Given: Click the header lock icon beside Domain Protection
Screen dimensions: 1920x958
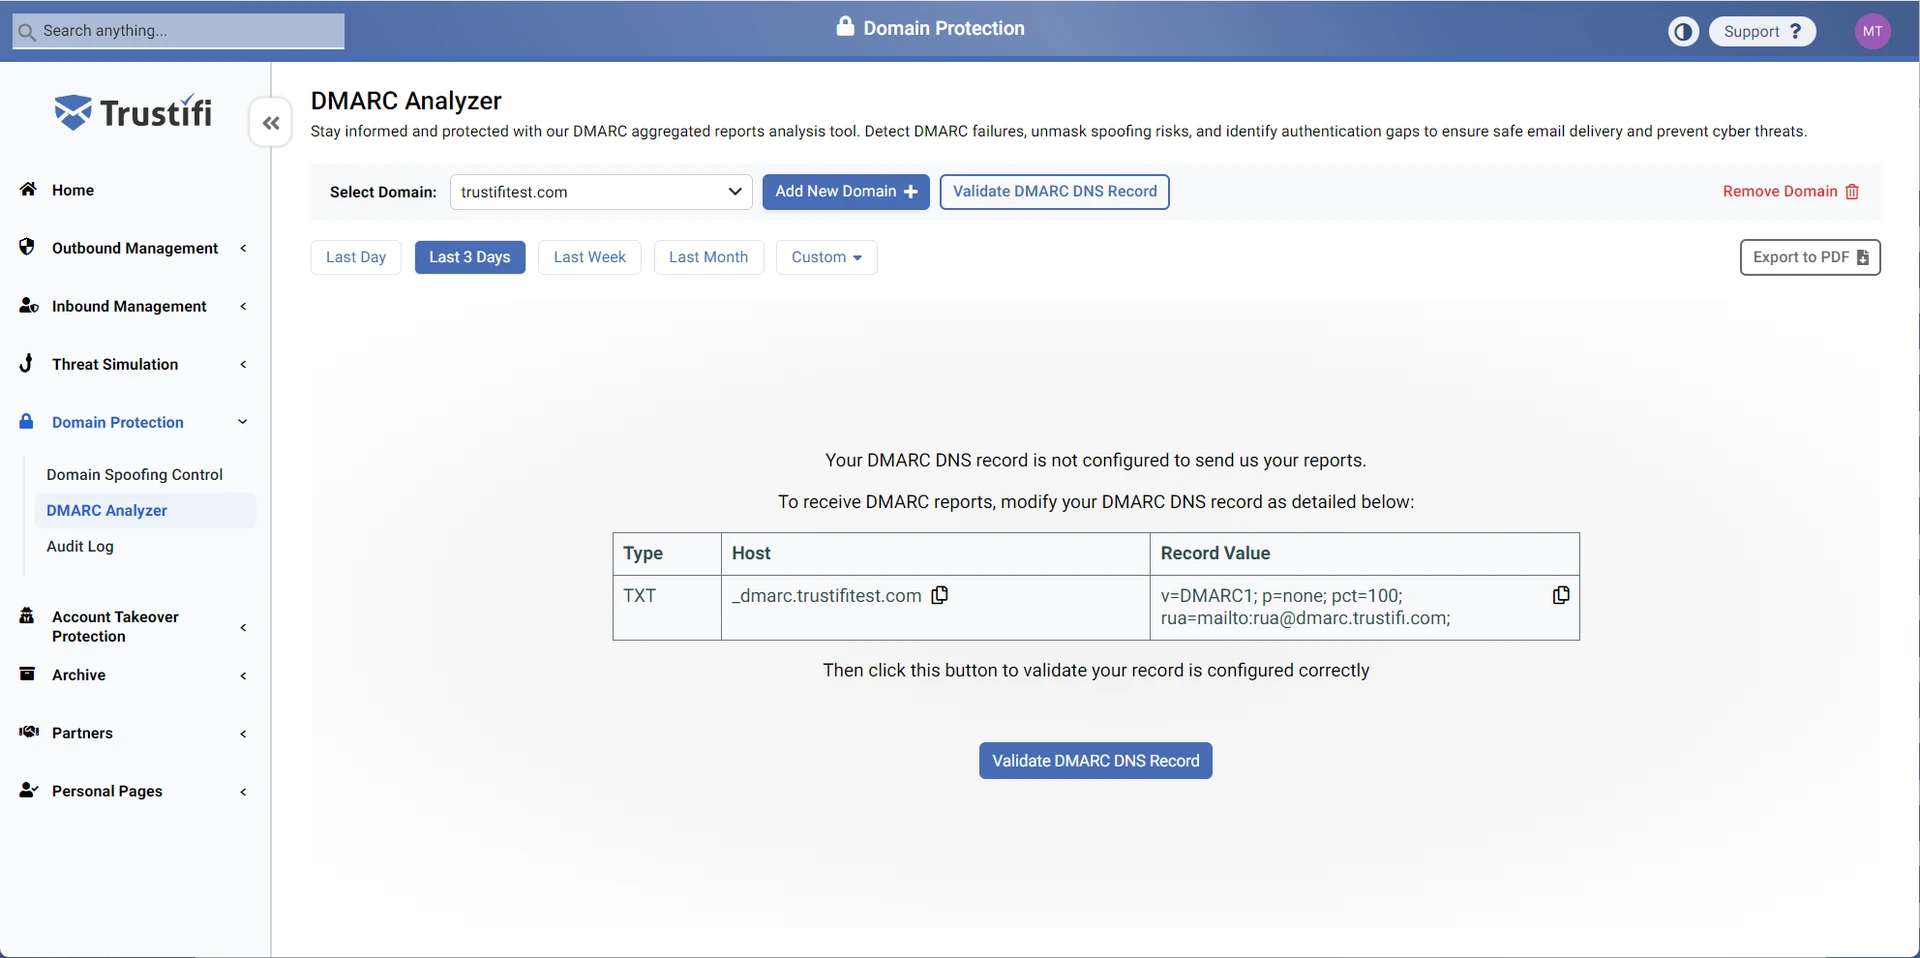Looking at the screenshot, I should [845, 26].
